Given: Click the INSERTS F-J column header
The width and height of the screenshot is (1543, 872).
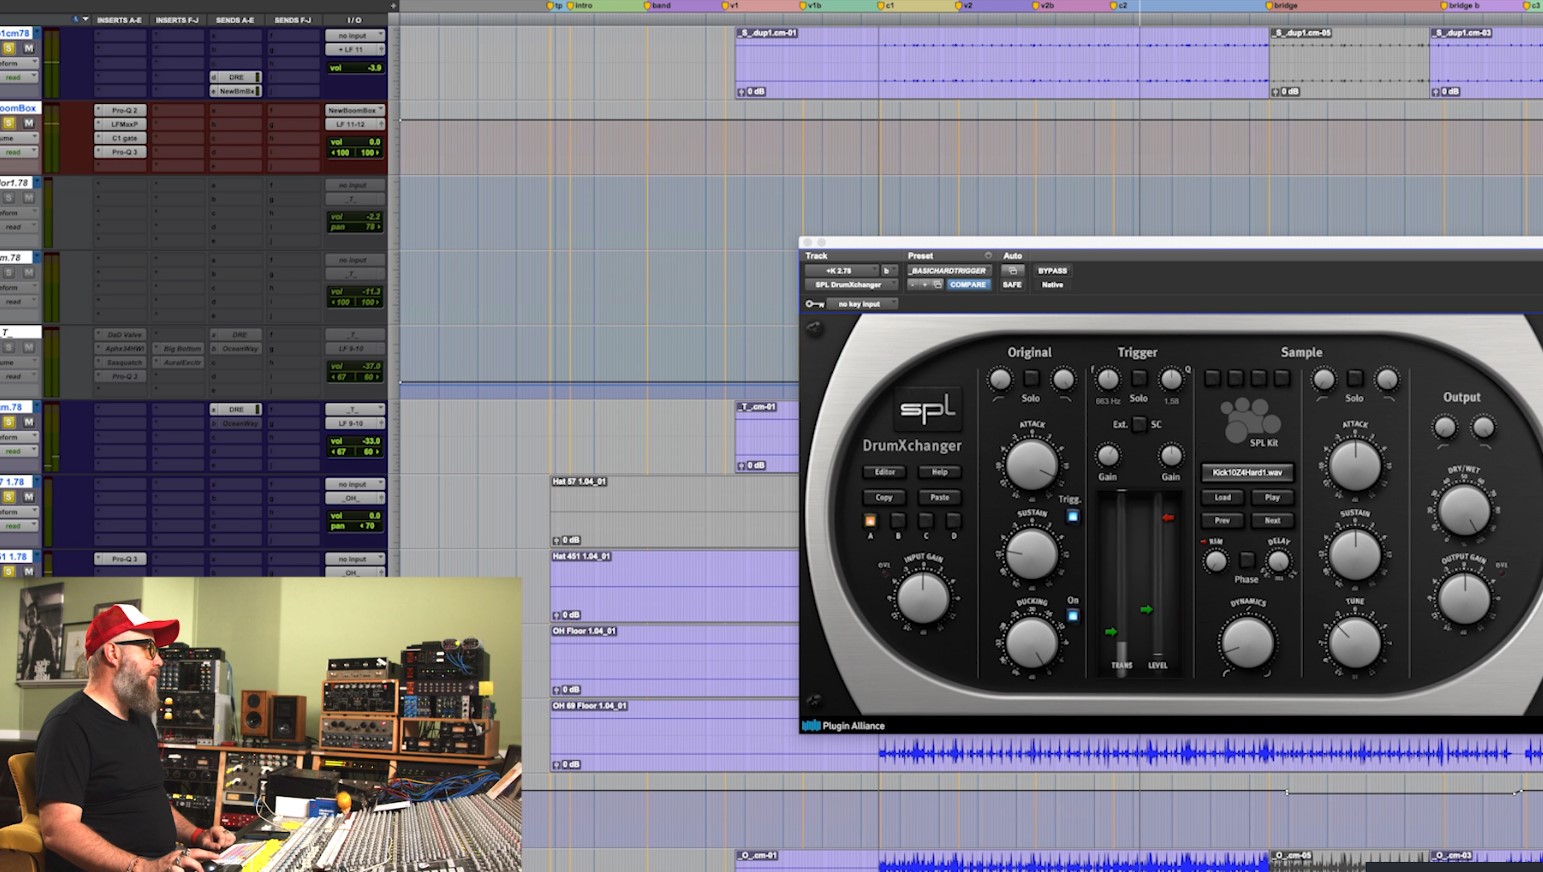Looking at the screenshot, I should 177,20.
